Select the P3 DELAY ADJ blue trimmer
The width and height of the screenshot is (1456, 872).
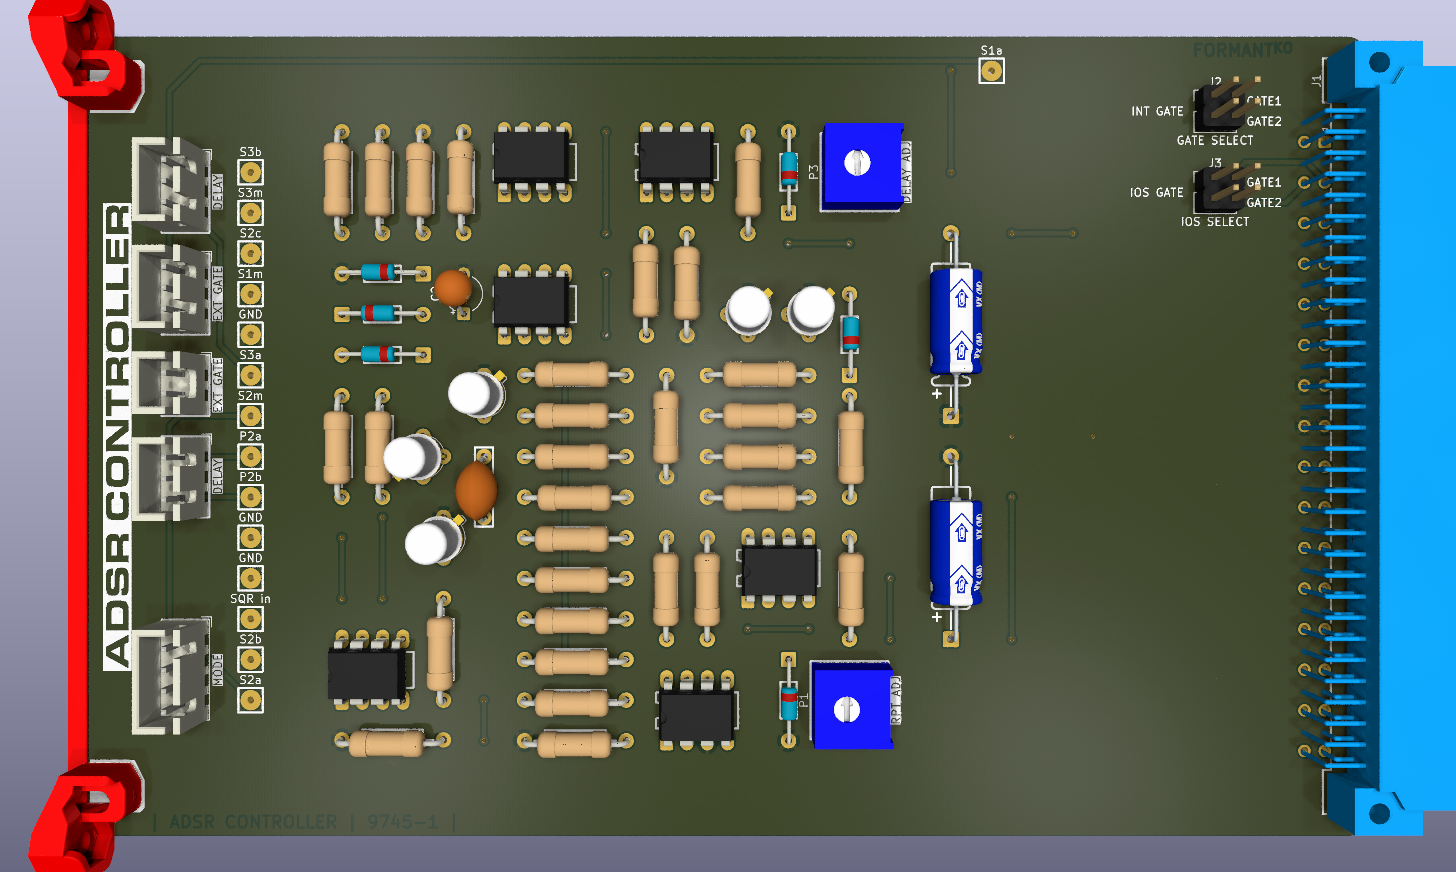pos(861,167)
